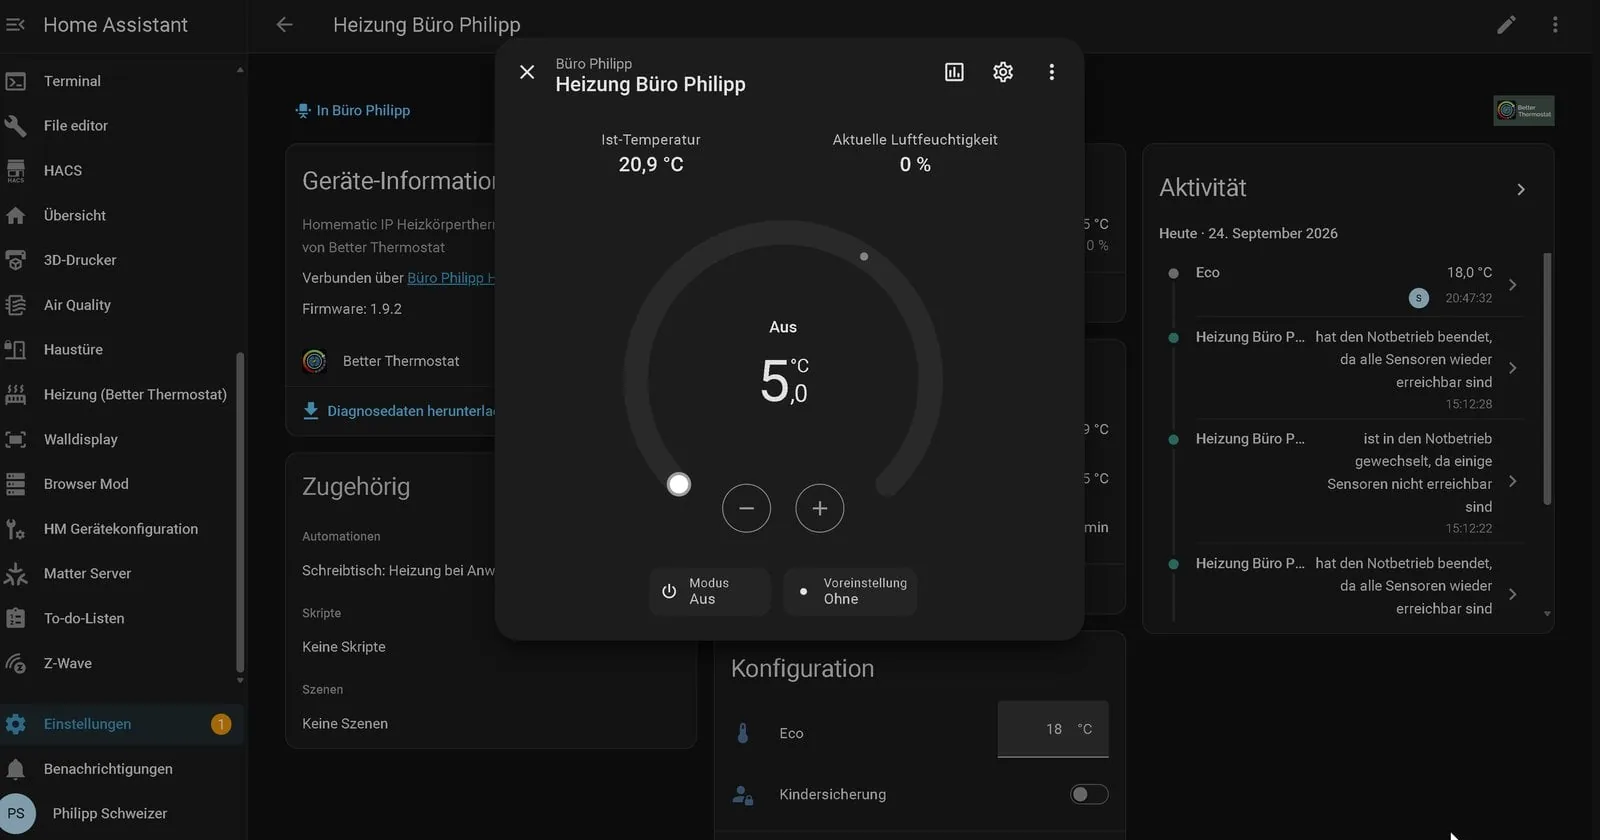Open Einstellungen in sidebar
The image size is (1600, 840).
(120, 724)
